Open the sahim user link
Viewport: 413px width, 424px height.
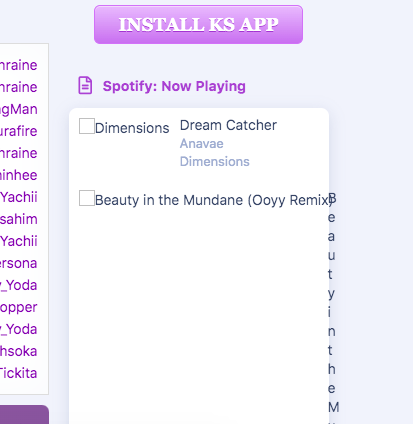(x=19, y=219)
